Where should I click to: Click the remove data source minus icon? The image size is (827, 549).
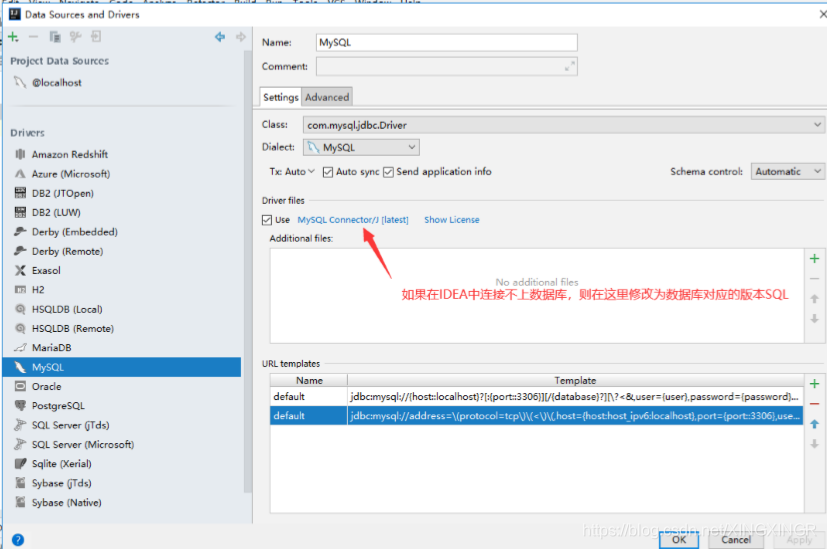(x=33, y=37)
